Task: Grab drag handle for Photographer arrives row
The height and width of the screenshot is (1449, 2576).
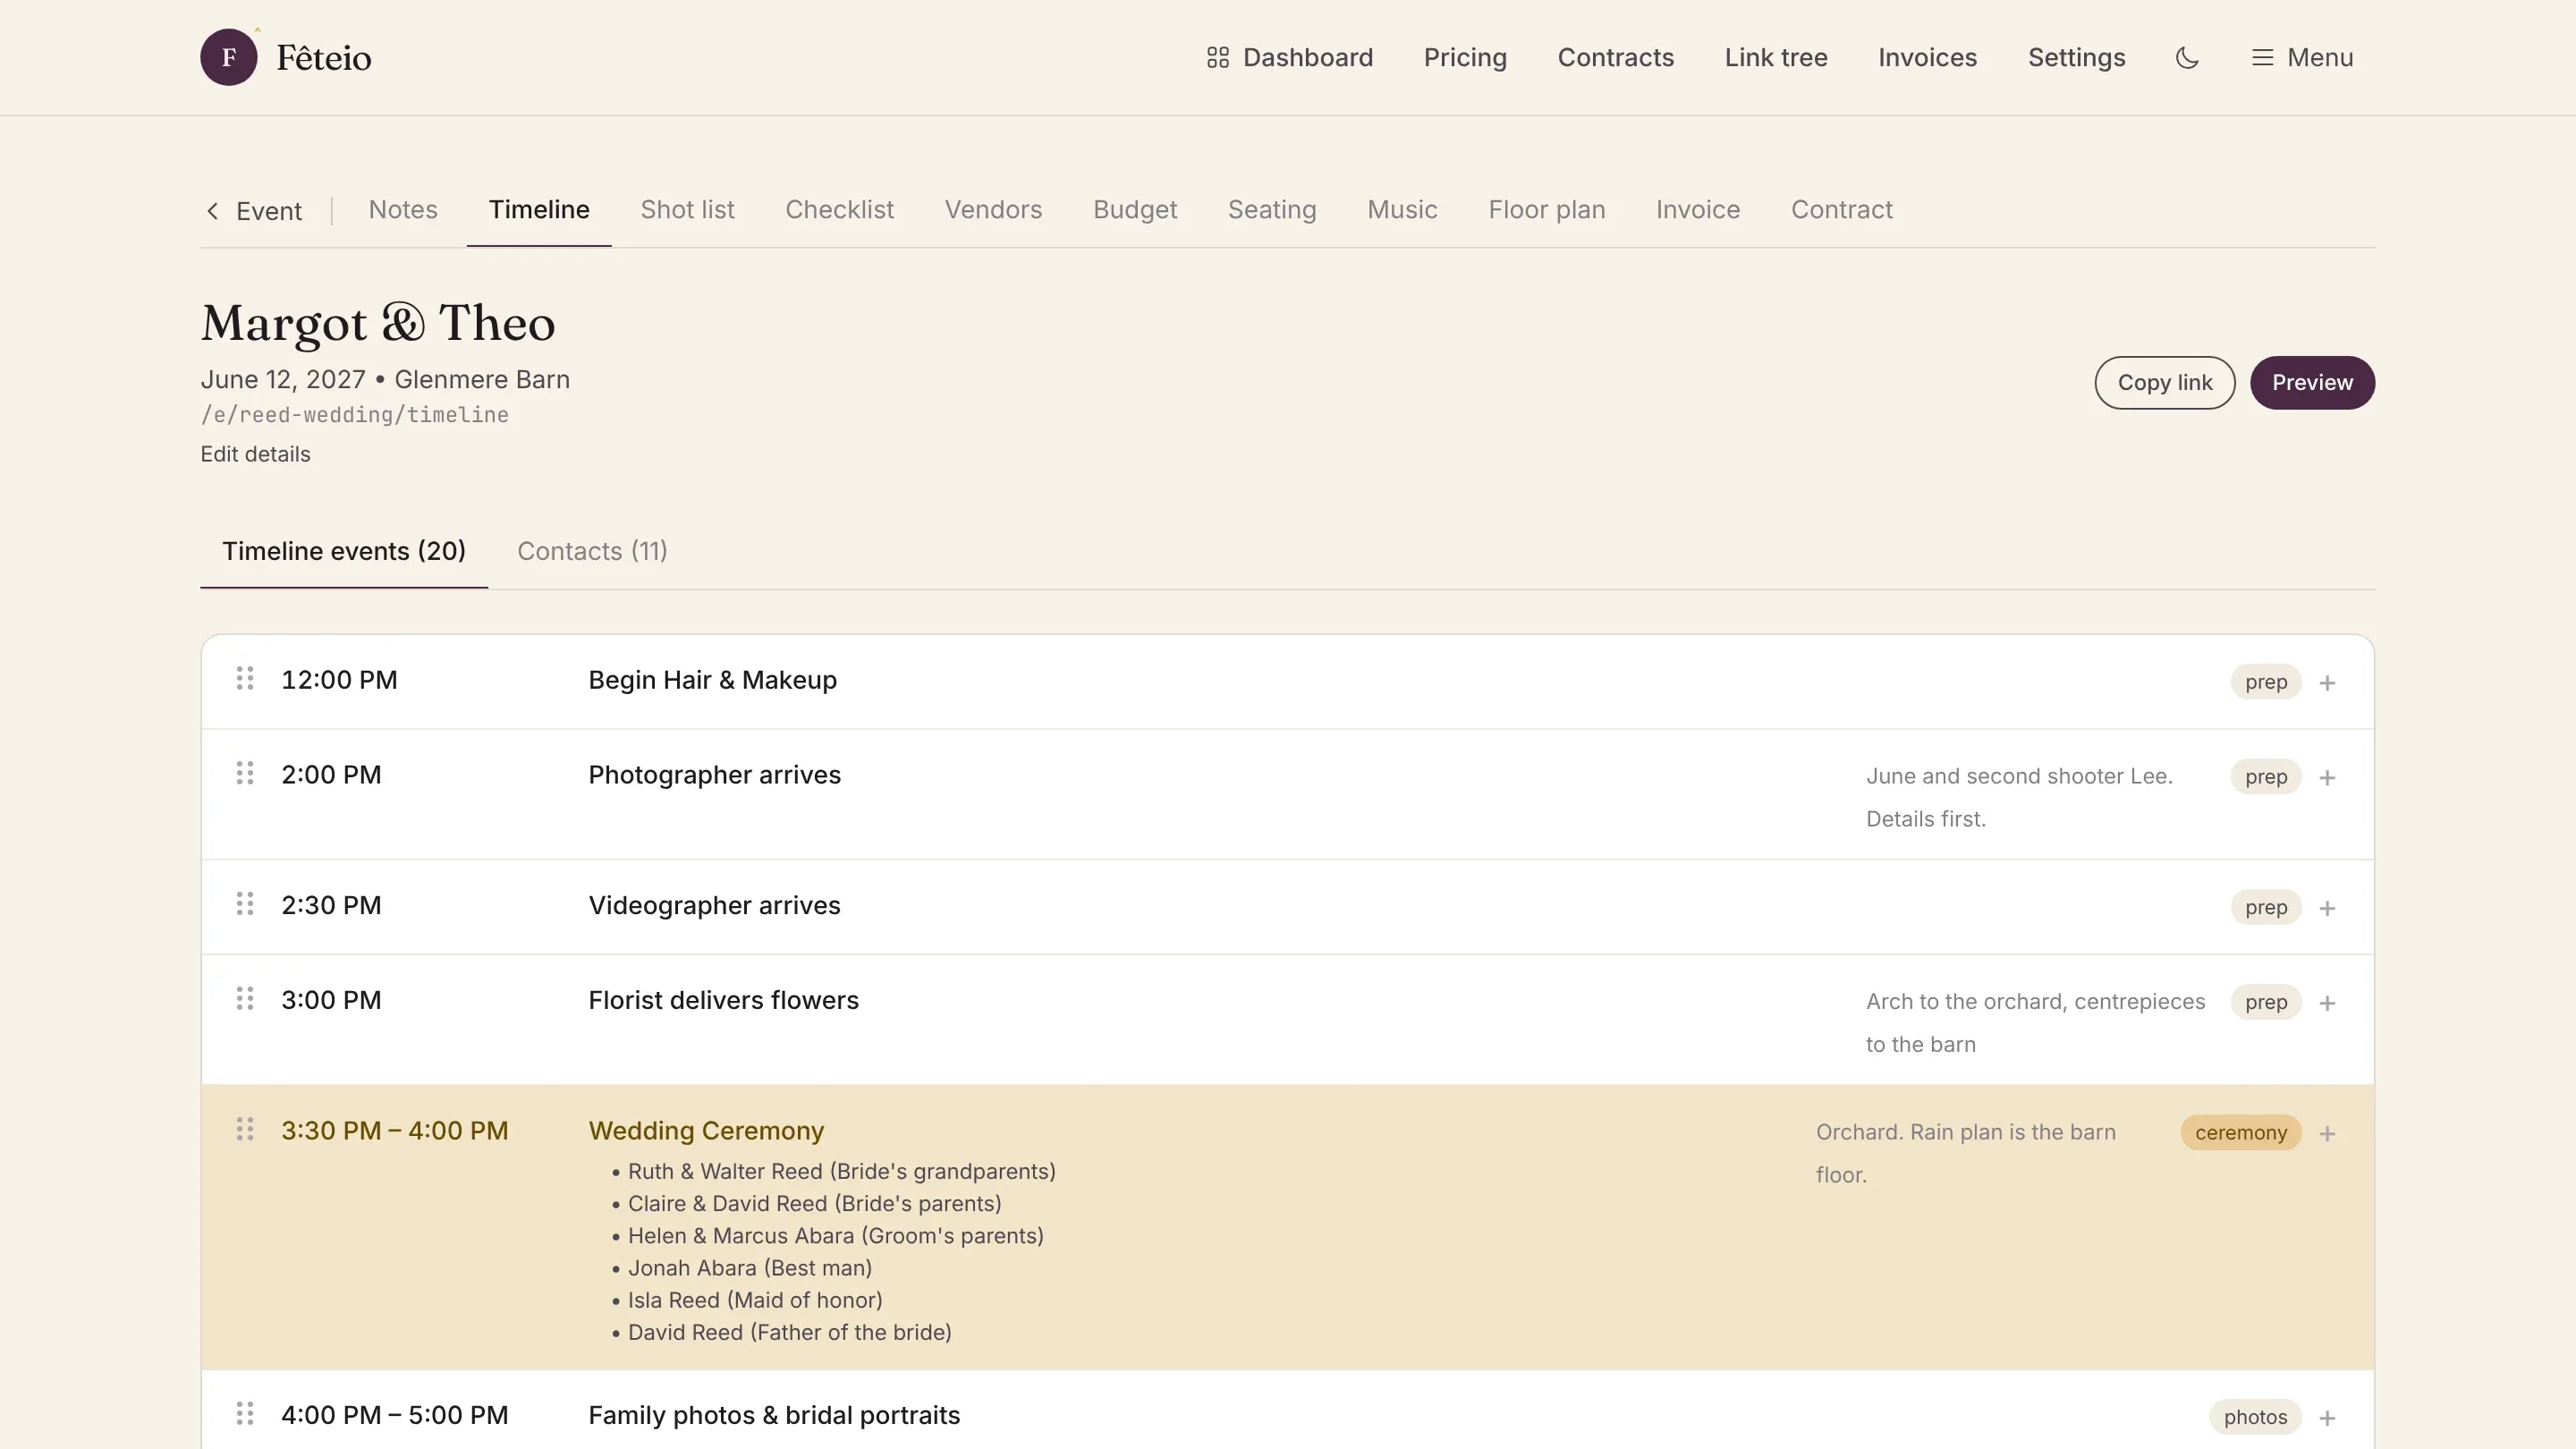Action: coord(245,774)
